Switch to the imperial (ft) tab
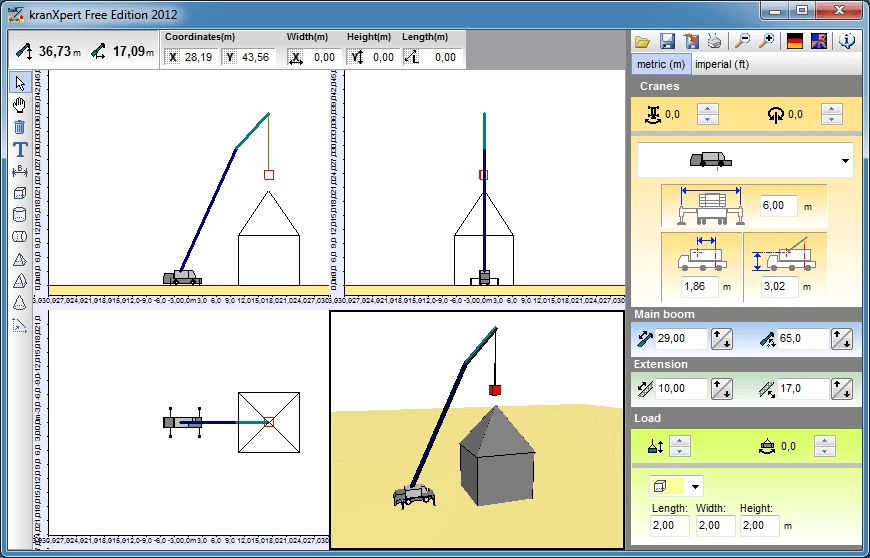Viewport: 870px width, 558px height. (722, 64)
